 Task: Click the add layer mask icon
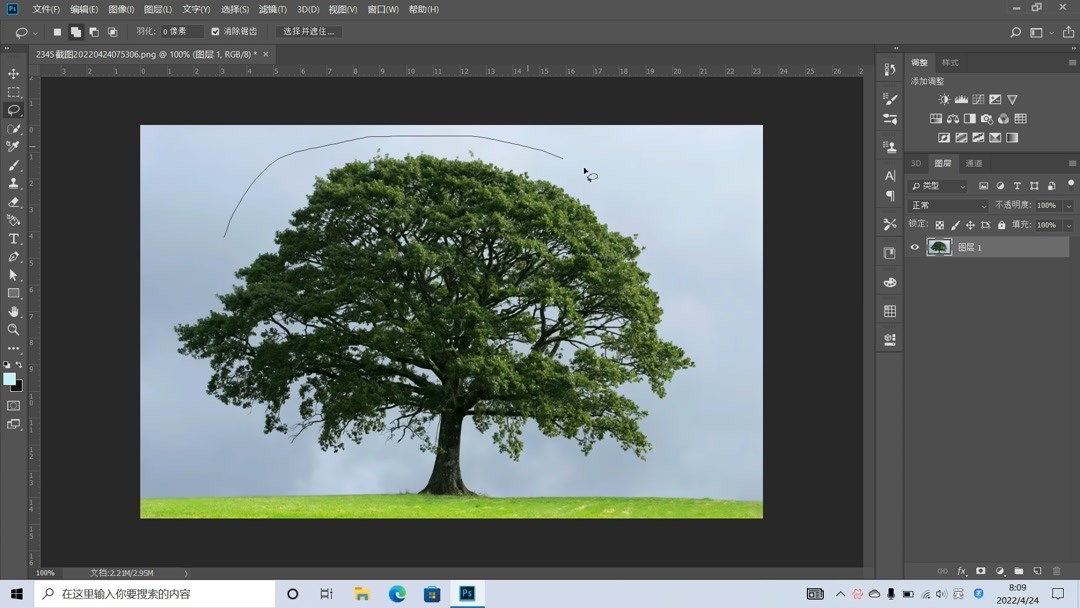[x=980, y=571]
